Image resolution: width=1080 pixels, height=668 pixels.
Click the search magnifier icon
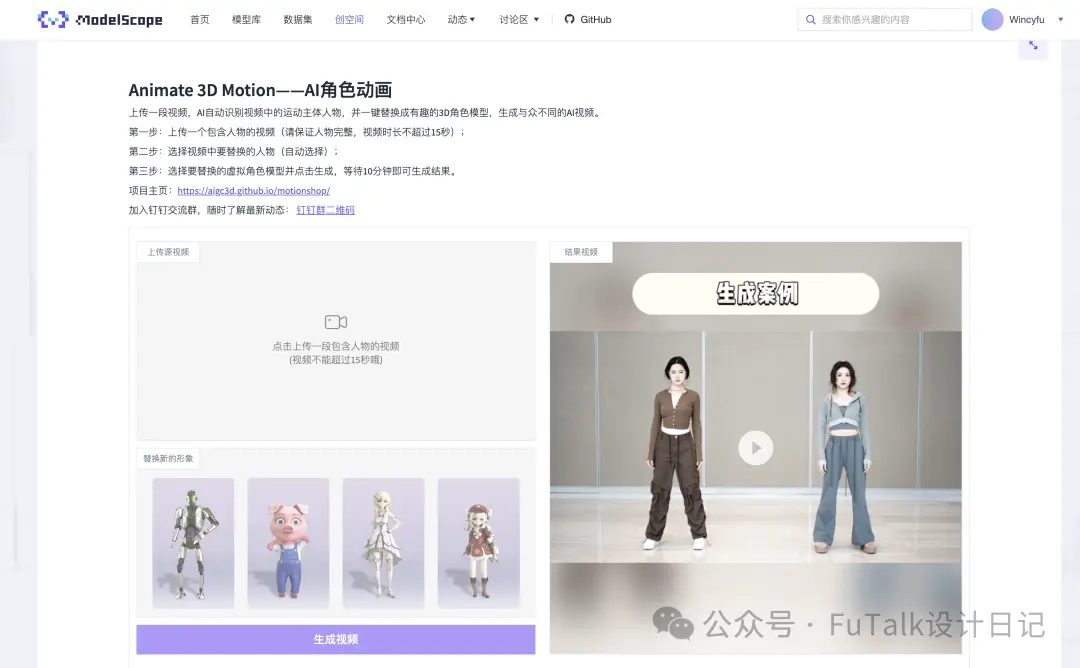click(811, 19)
